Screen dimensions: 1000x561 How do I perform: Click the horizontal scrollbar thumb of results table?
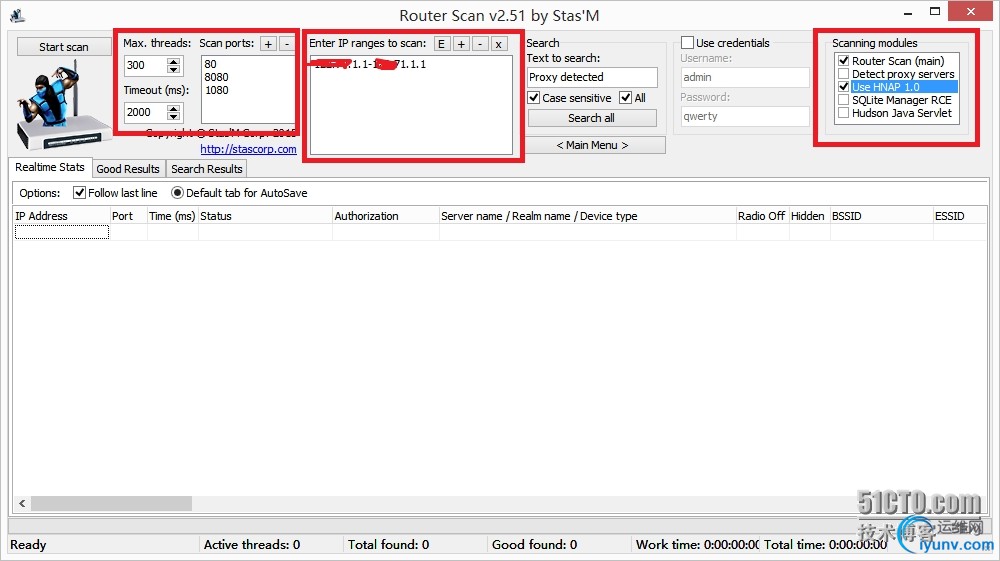coord(112,504)
